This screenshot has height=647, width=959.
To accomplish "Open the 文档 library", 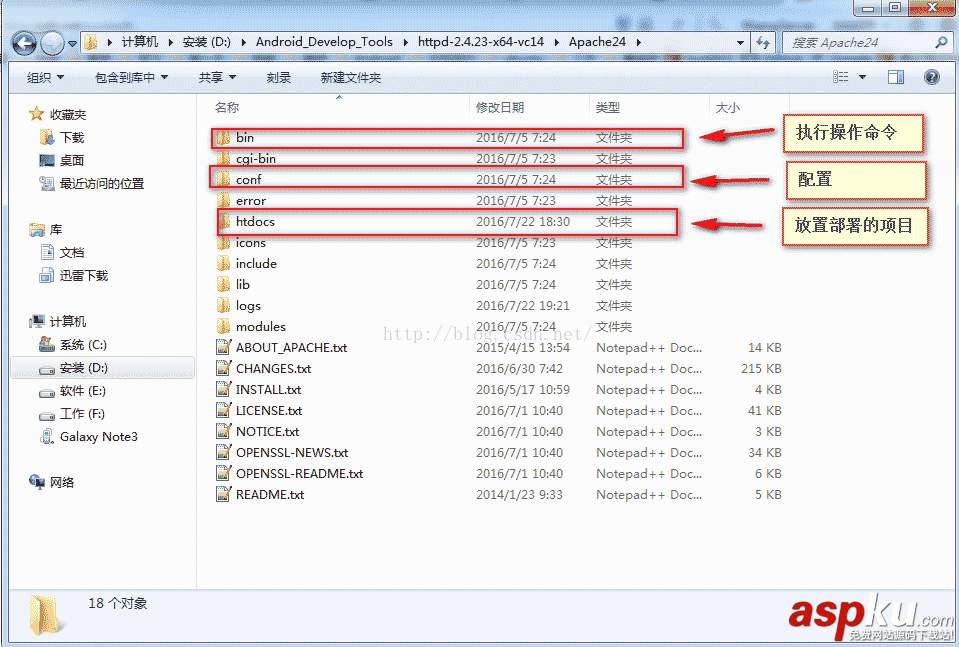I will point(72,253).
